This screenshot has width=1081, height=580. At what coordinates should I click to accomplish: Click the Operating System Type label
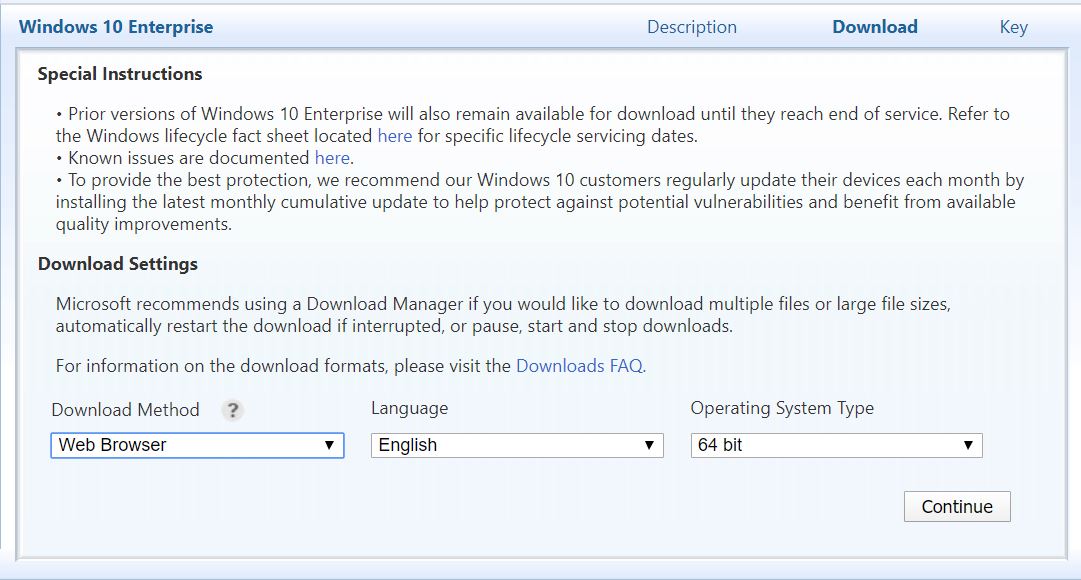[x=782, y=408]
